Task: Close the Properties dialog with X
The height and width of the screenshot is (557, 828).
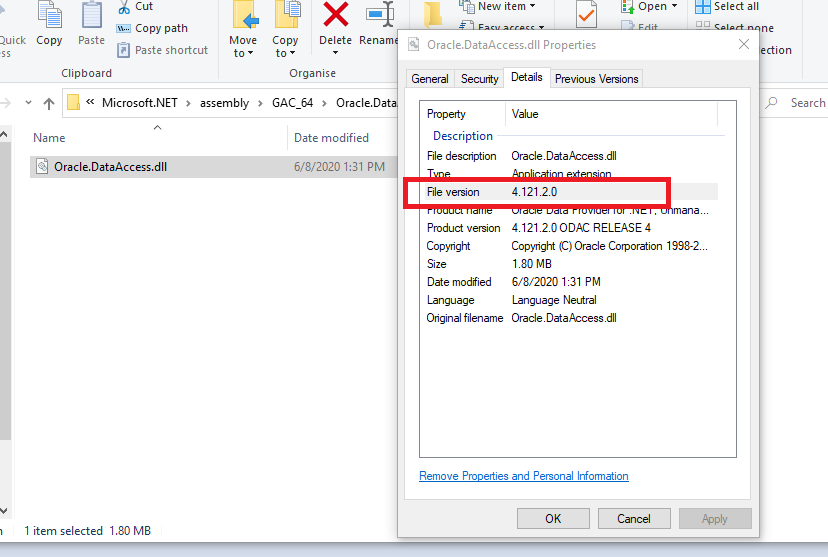Action: pyautogui.click(x=744, y=44)
